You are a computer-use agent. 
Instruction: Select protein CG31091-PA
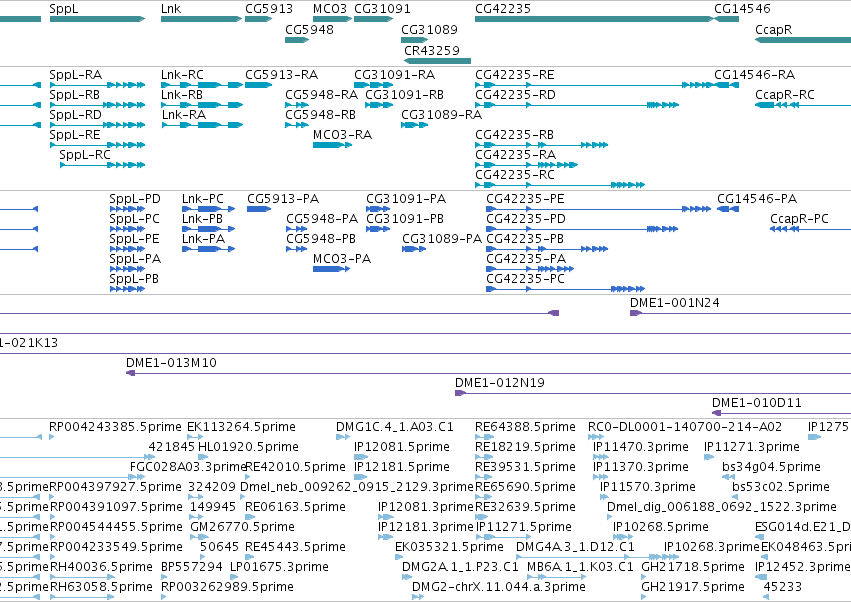click(406, 199)
